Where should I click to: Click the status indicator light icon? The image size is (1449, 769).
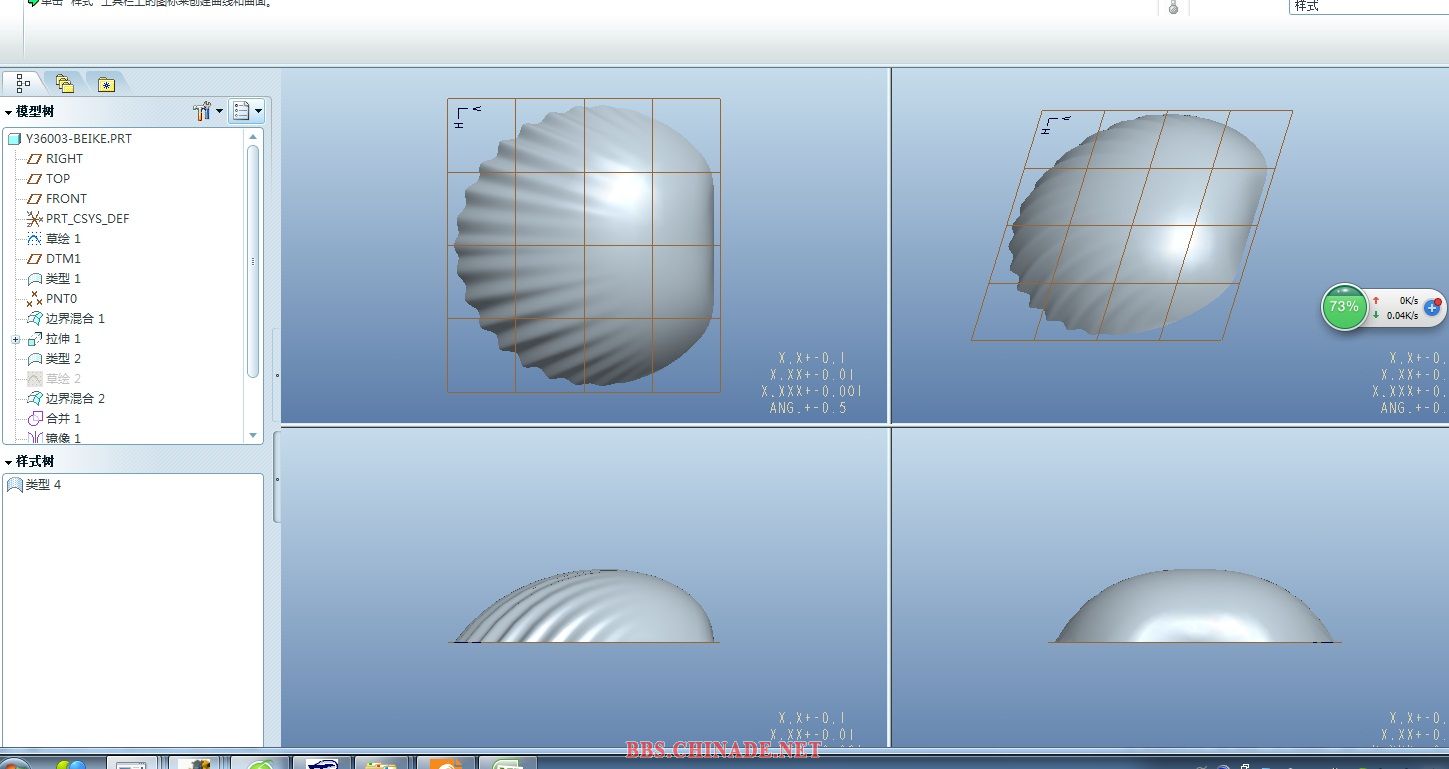point(1174,7)
